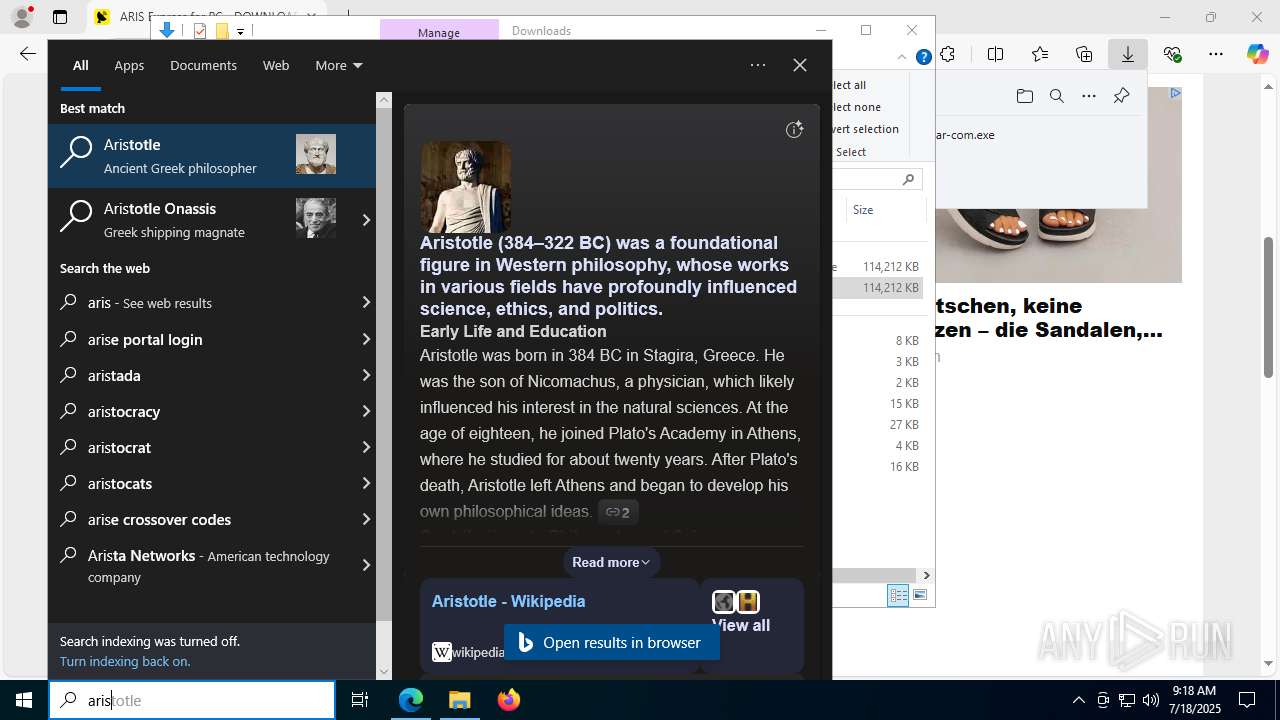Open Microsoft Edge from the taskbar
Viewport: 1280px width, 720px height.
pos(411,700)
